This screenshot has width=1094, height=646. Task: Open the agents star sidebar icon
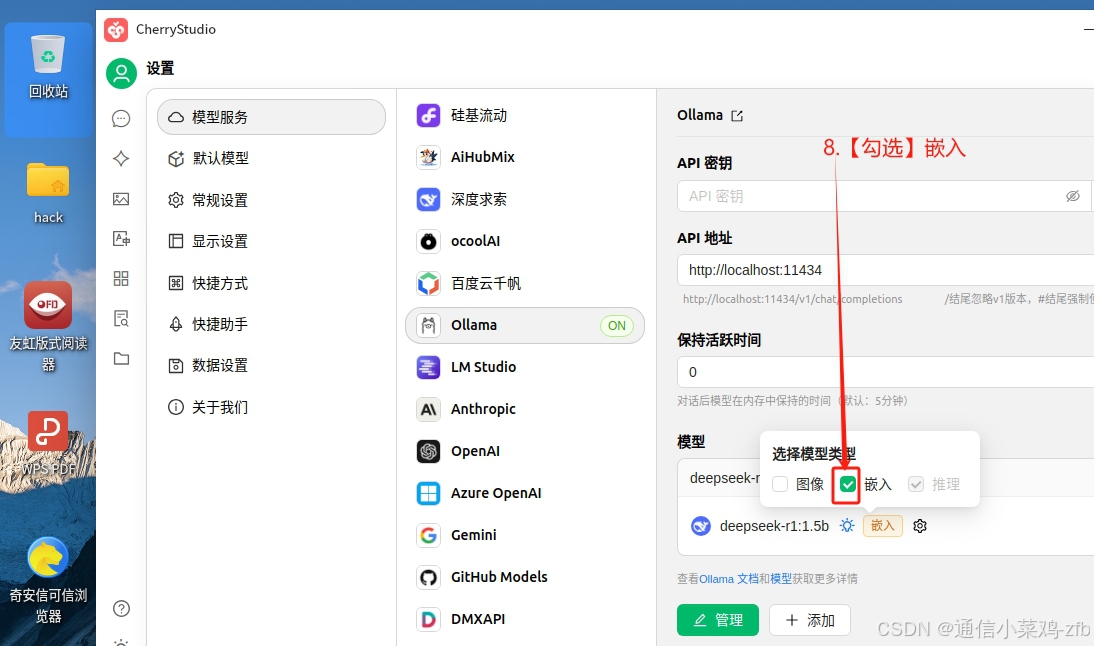pyautogui.click(x=121, y=158)
